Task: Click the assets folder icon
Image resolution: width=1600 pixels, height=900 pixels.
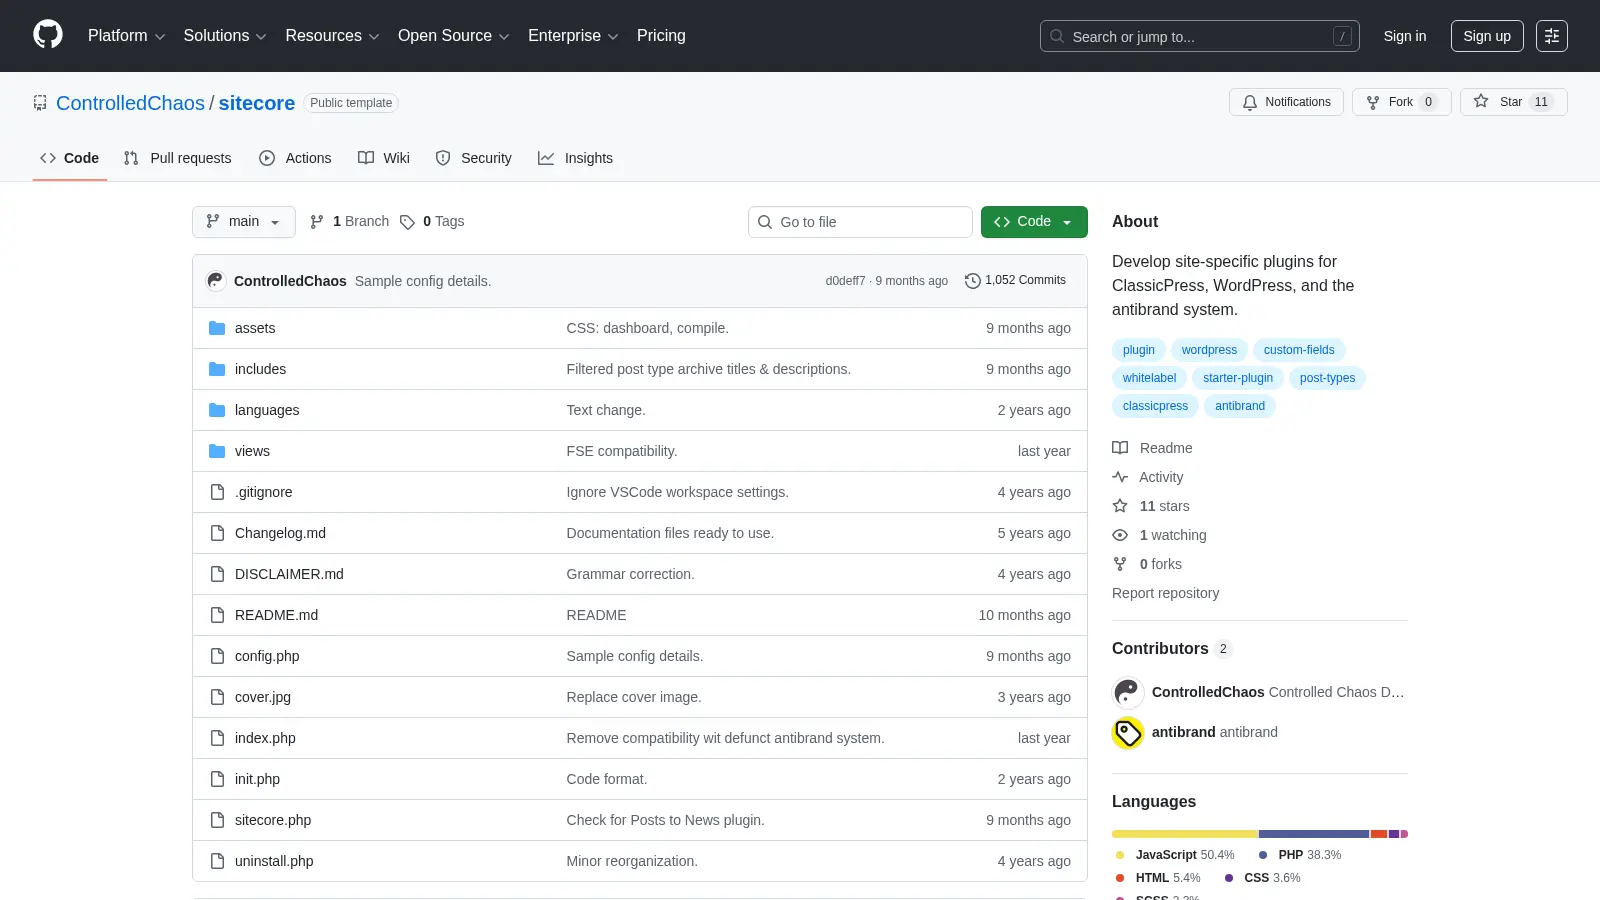Action: (217, 328)
